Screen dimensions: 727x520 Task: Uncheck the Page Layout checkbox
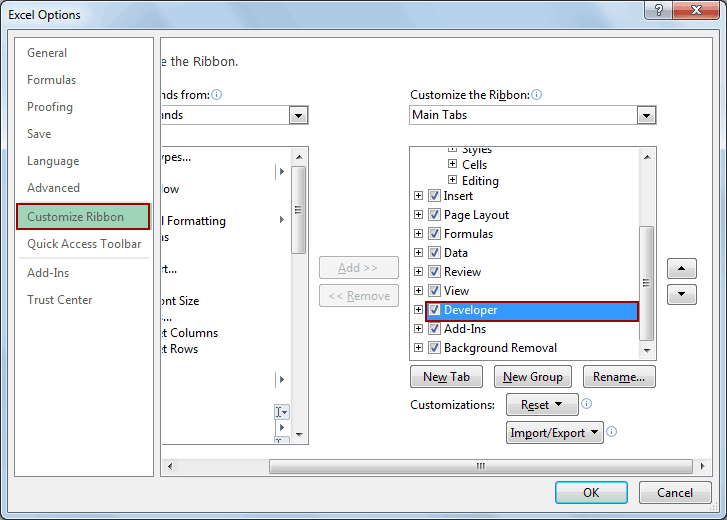[x=434, y=215]
